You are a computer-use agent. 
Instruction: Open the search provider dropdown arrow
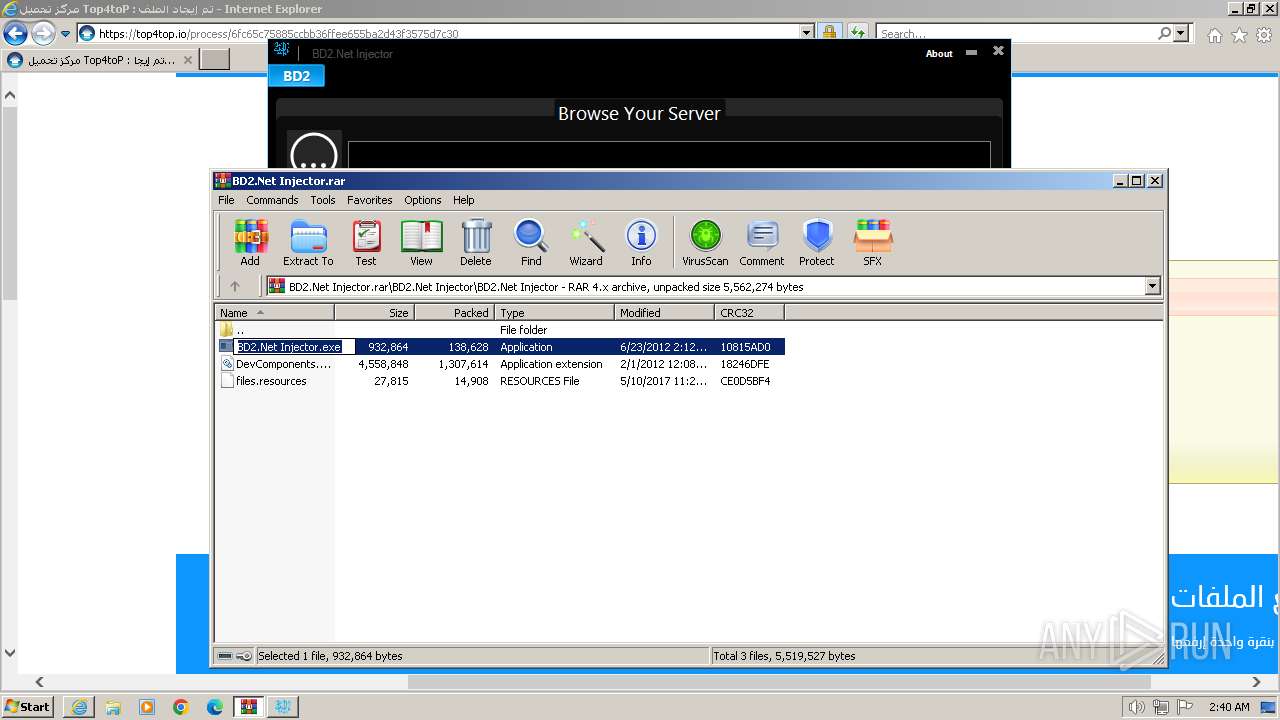point(1181,33)
